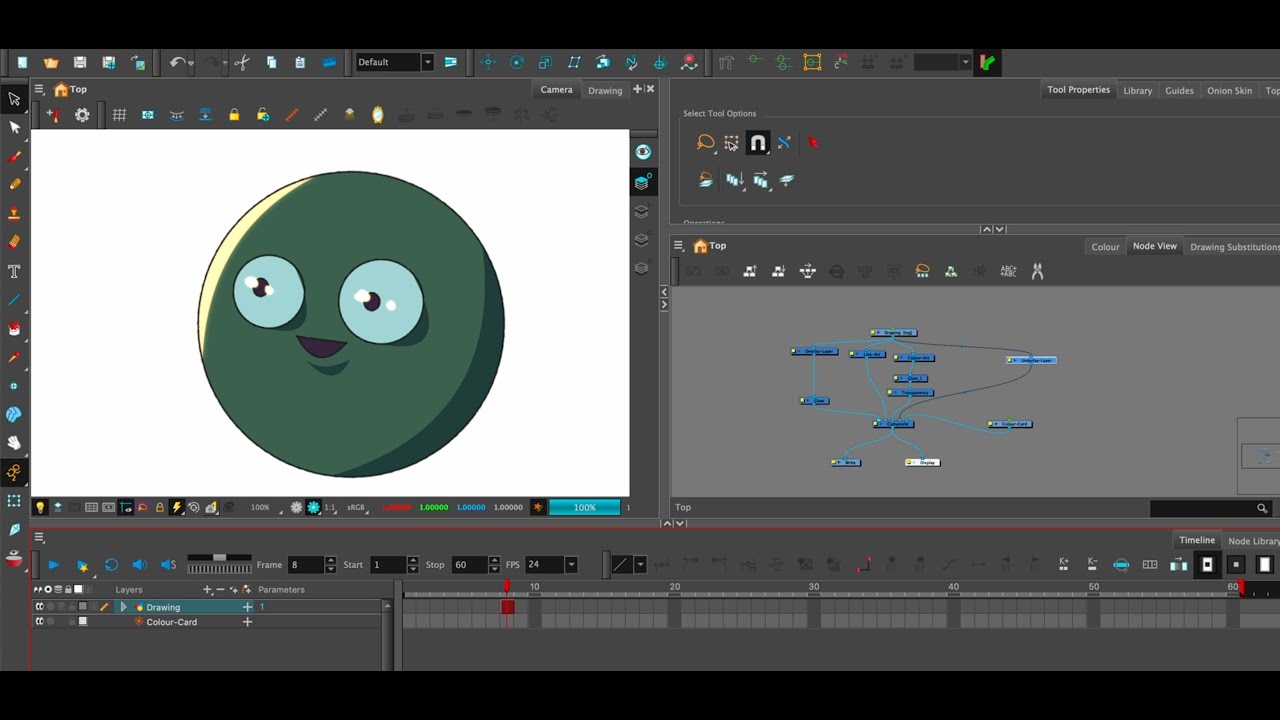This screenshot has width=1280, height=720.
Task: Select the Hand grabber tool
Action: (14, 442)
